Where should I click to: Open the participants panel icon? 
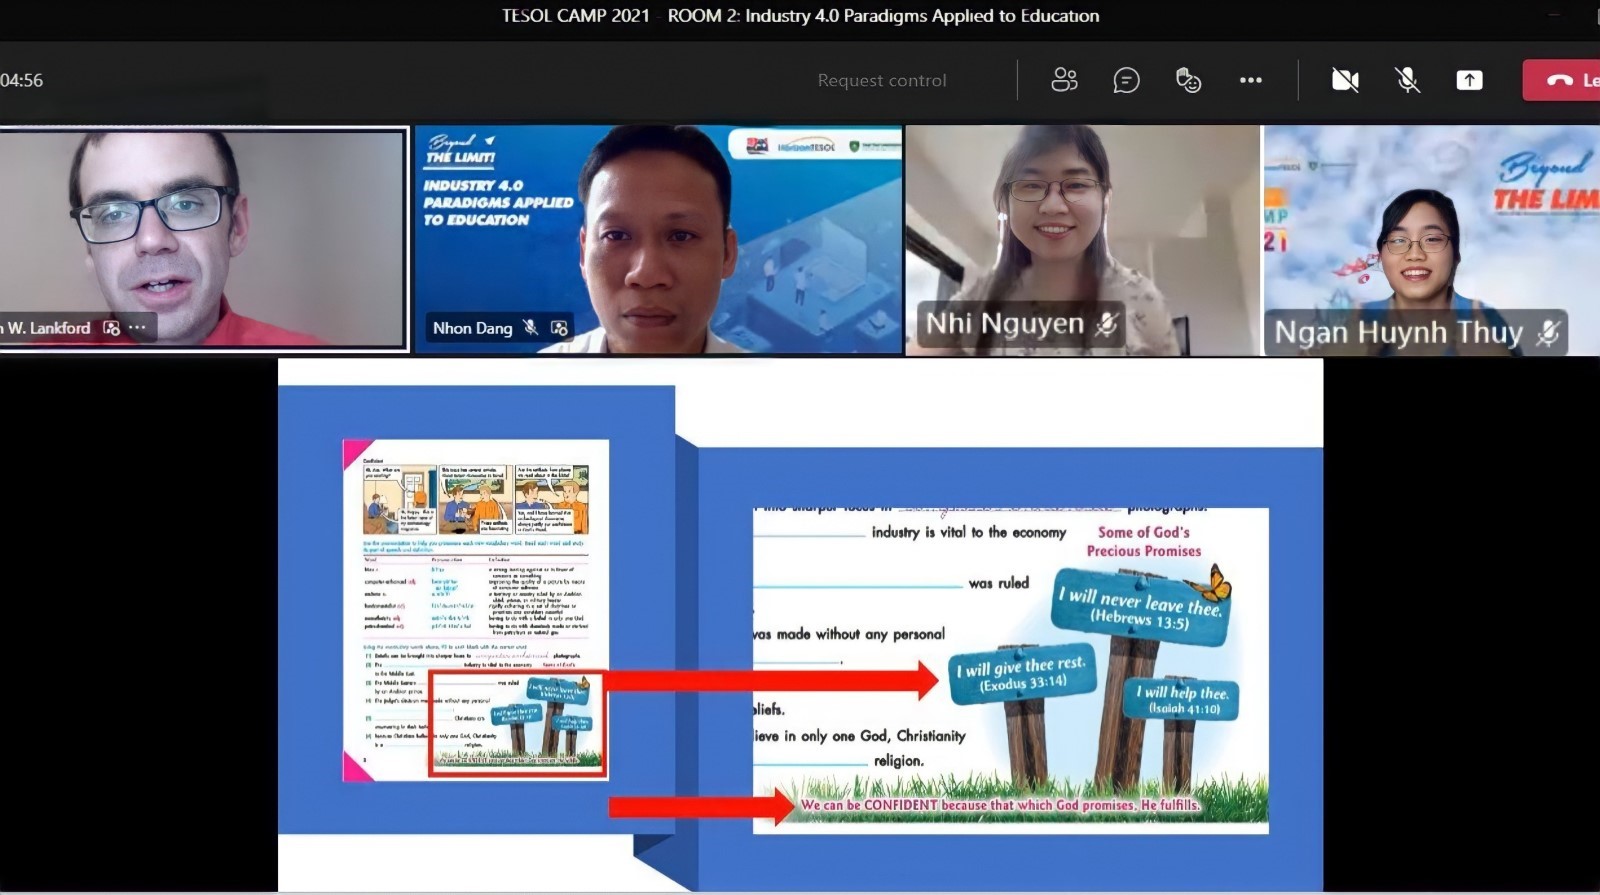point(1064,80)
